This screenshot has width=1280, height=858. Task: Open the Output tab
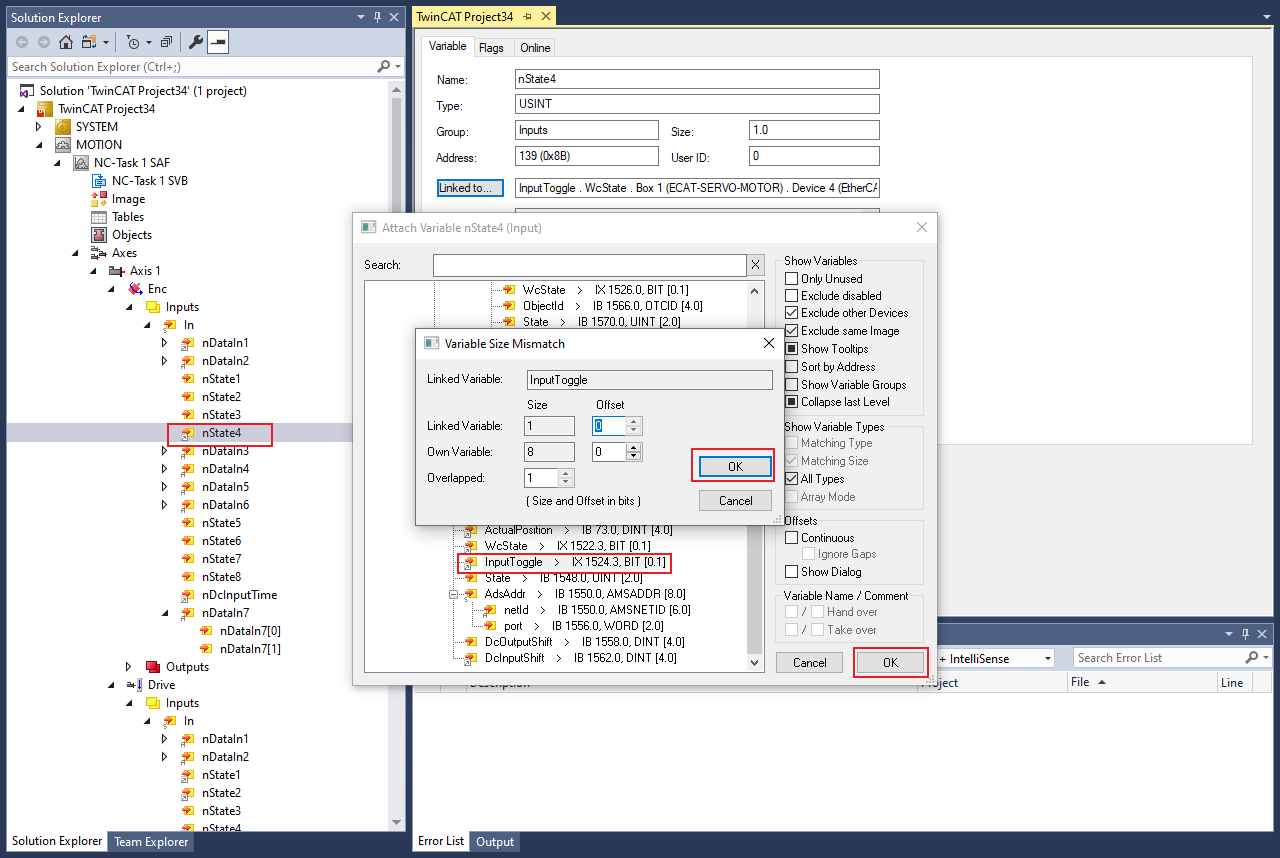(495, 842)
